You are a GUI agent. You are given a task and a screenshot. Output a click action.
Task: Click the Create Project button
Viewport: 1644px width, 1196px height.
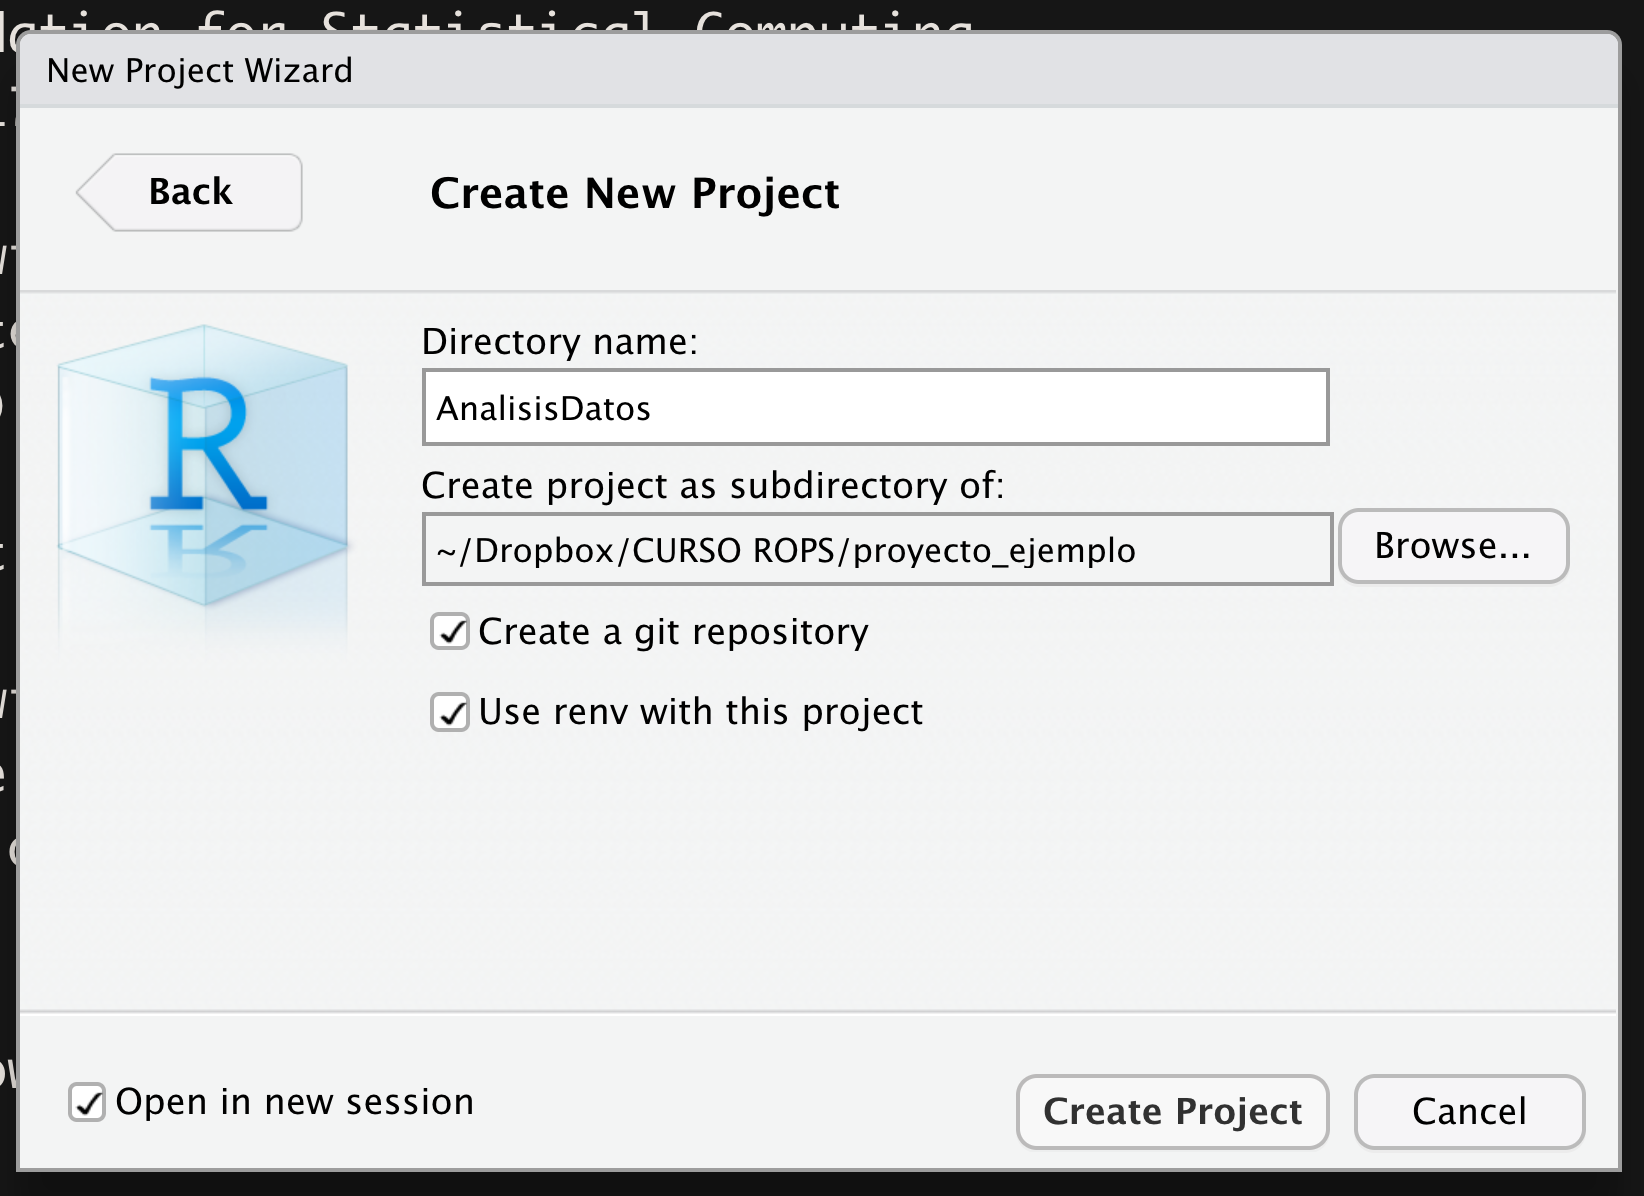pyautogui.click(x=1172, y=1111)
